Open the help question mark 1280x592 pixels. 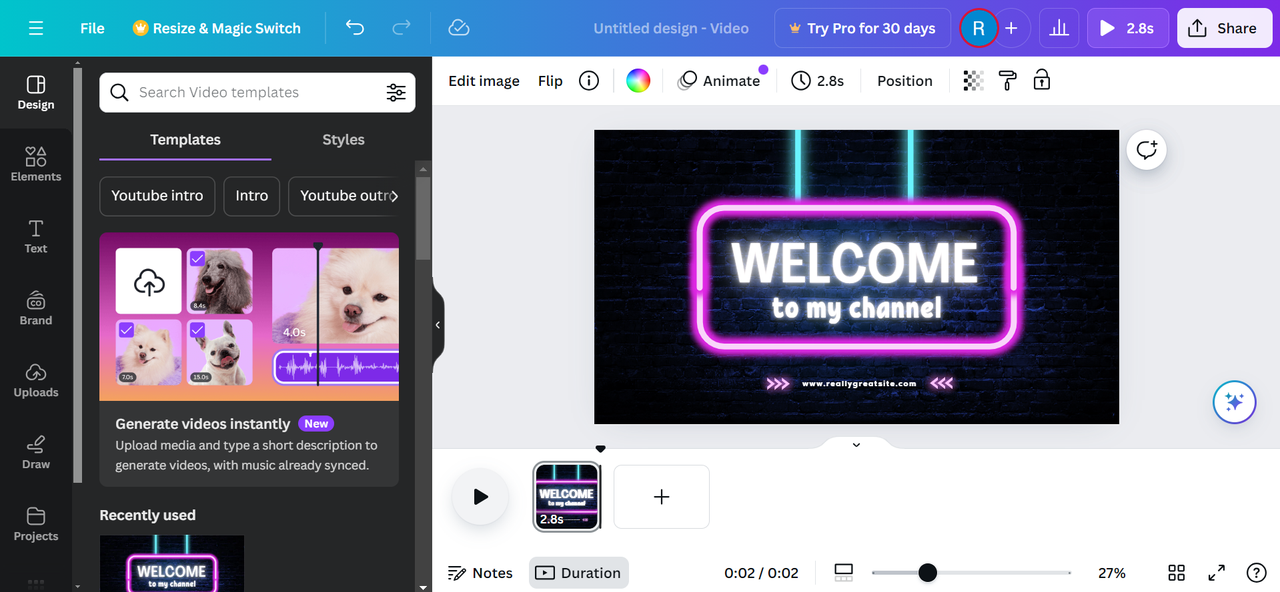[x=1256, y=573]
